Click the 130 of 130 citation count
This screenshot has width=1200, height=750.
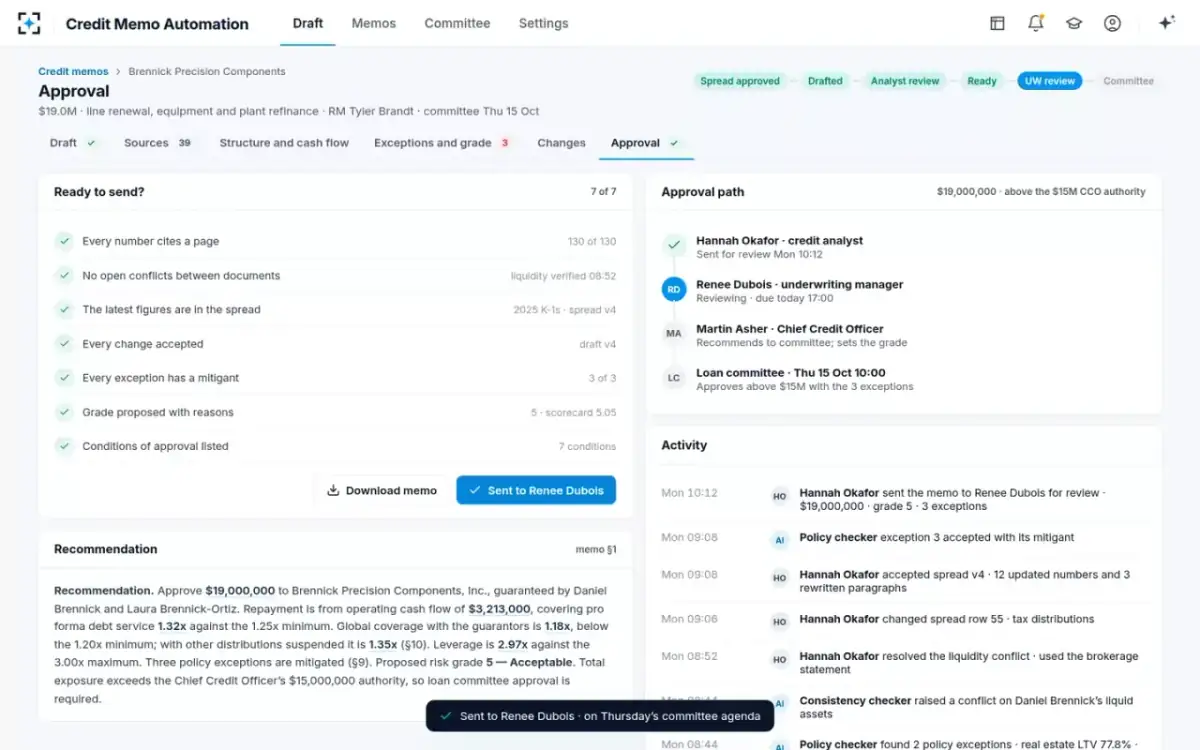coord(592,242)
